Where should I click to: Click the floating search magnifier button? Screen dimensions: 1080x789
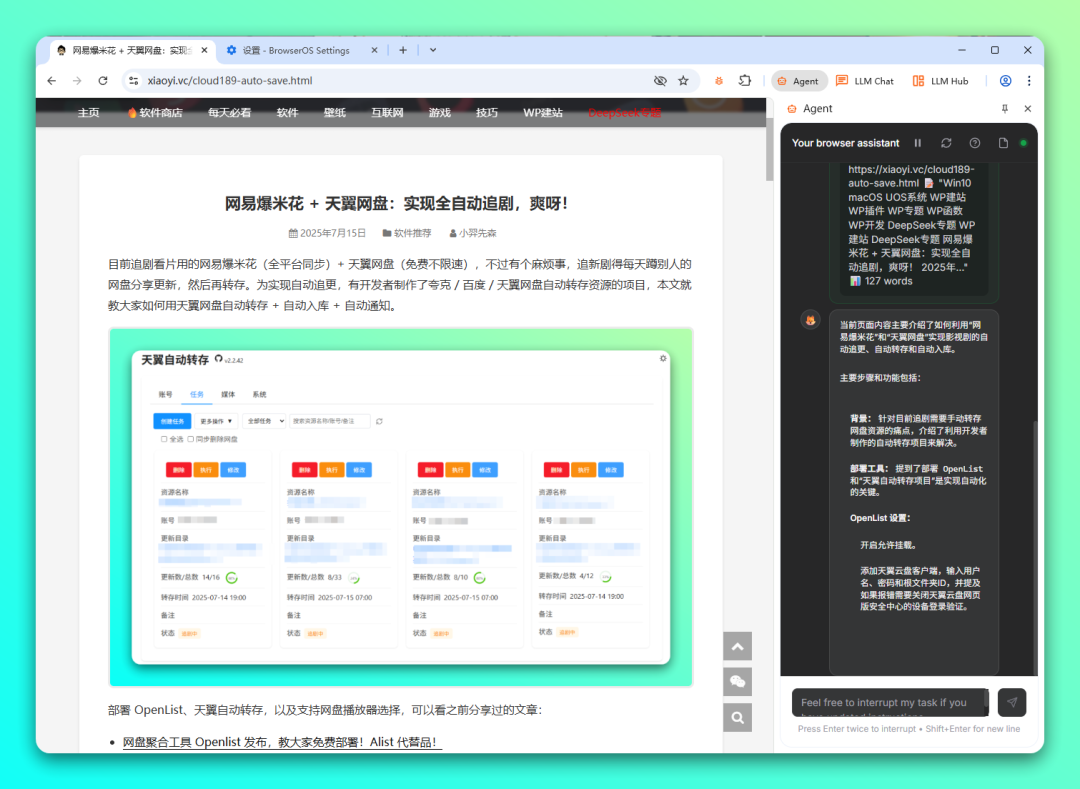point(737,717)
